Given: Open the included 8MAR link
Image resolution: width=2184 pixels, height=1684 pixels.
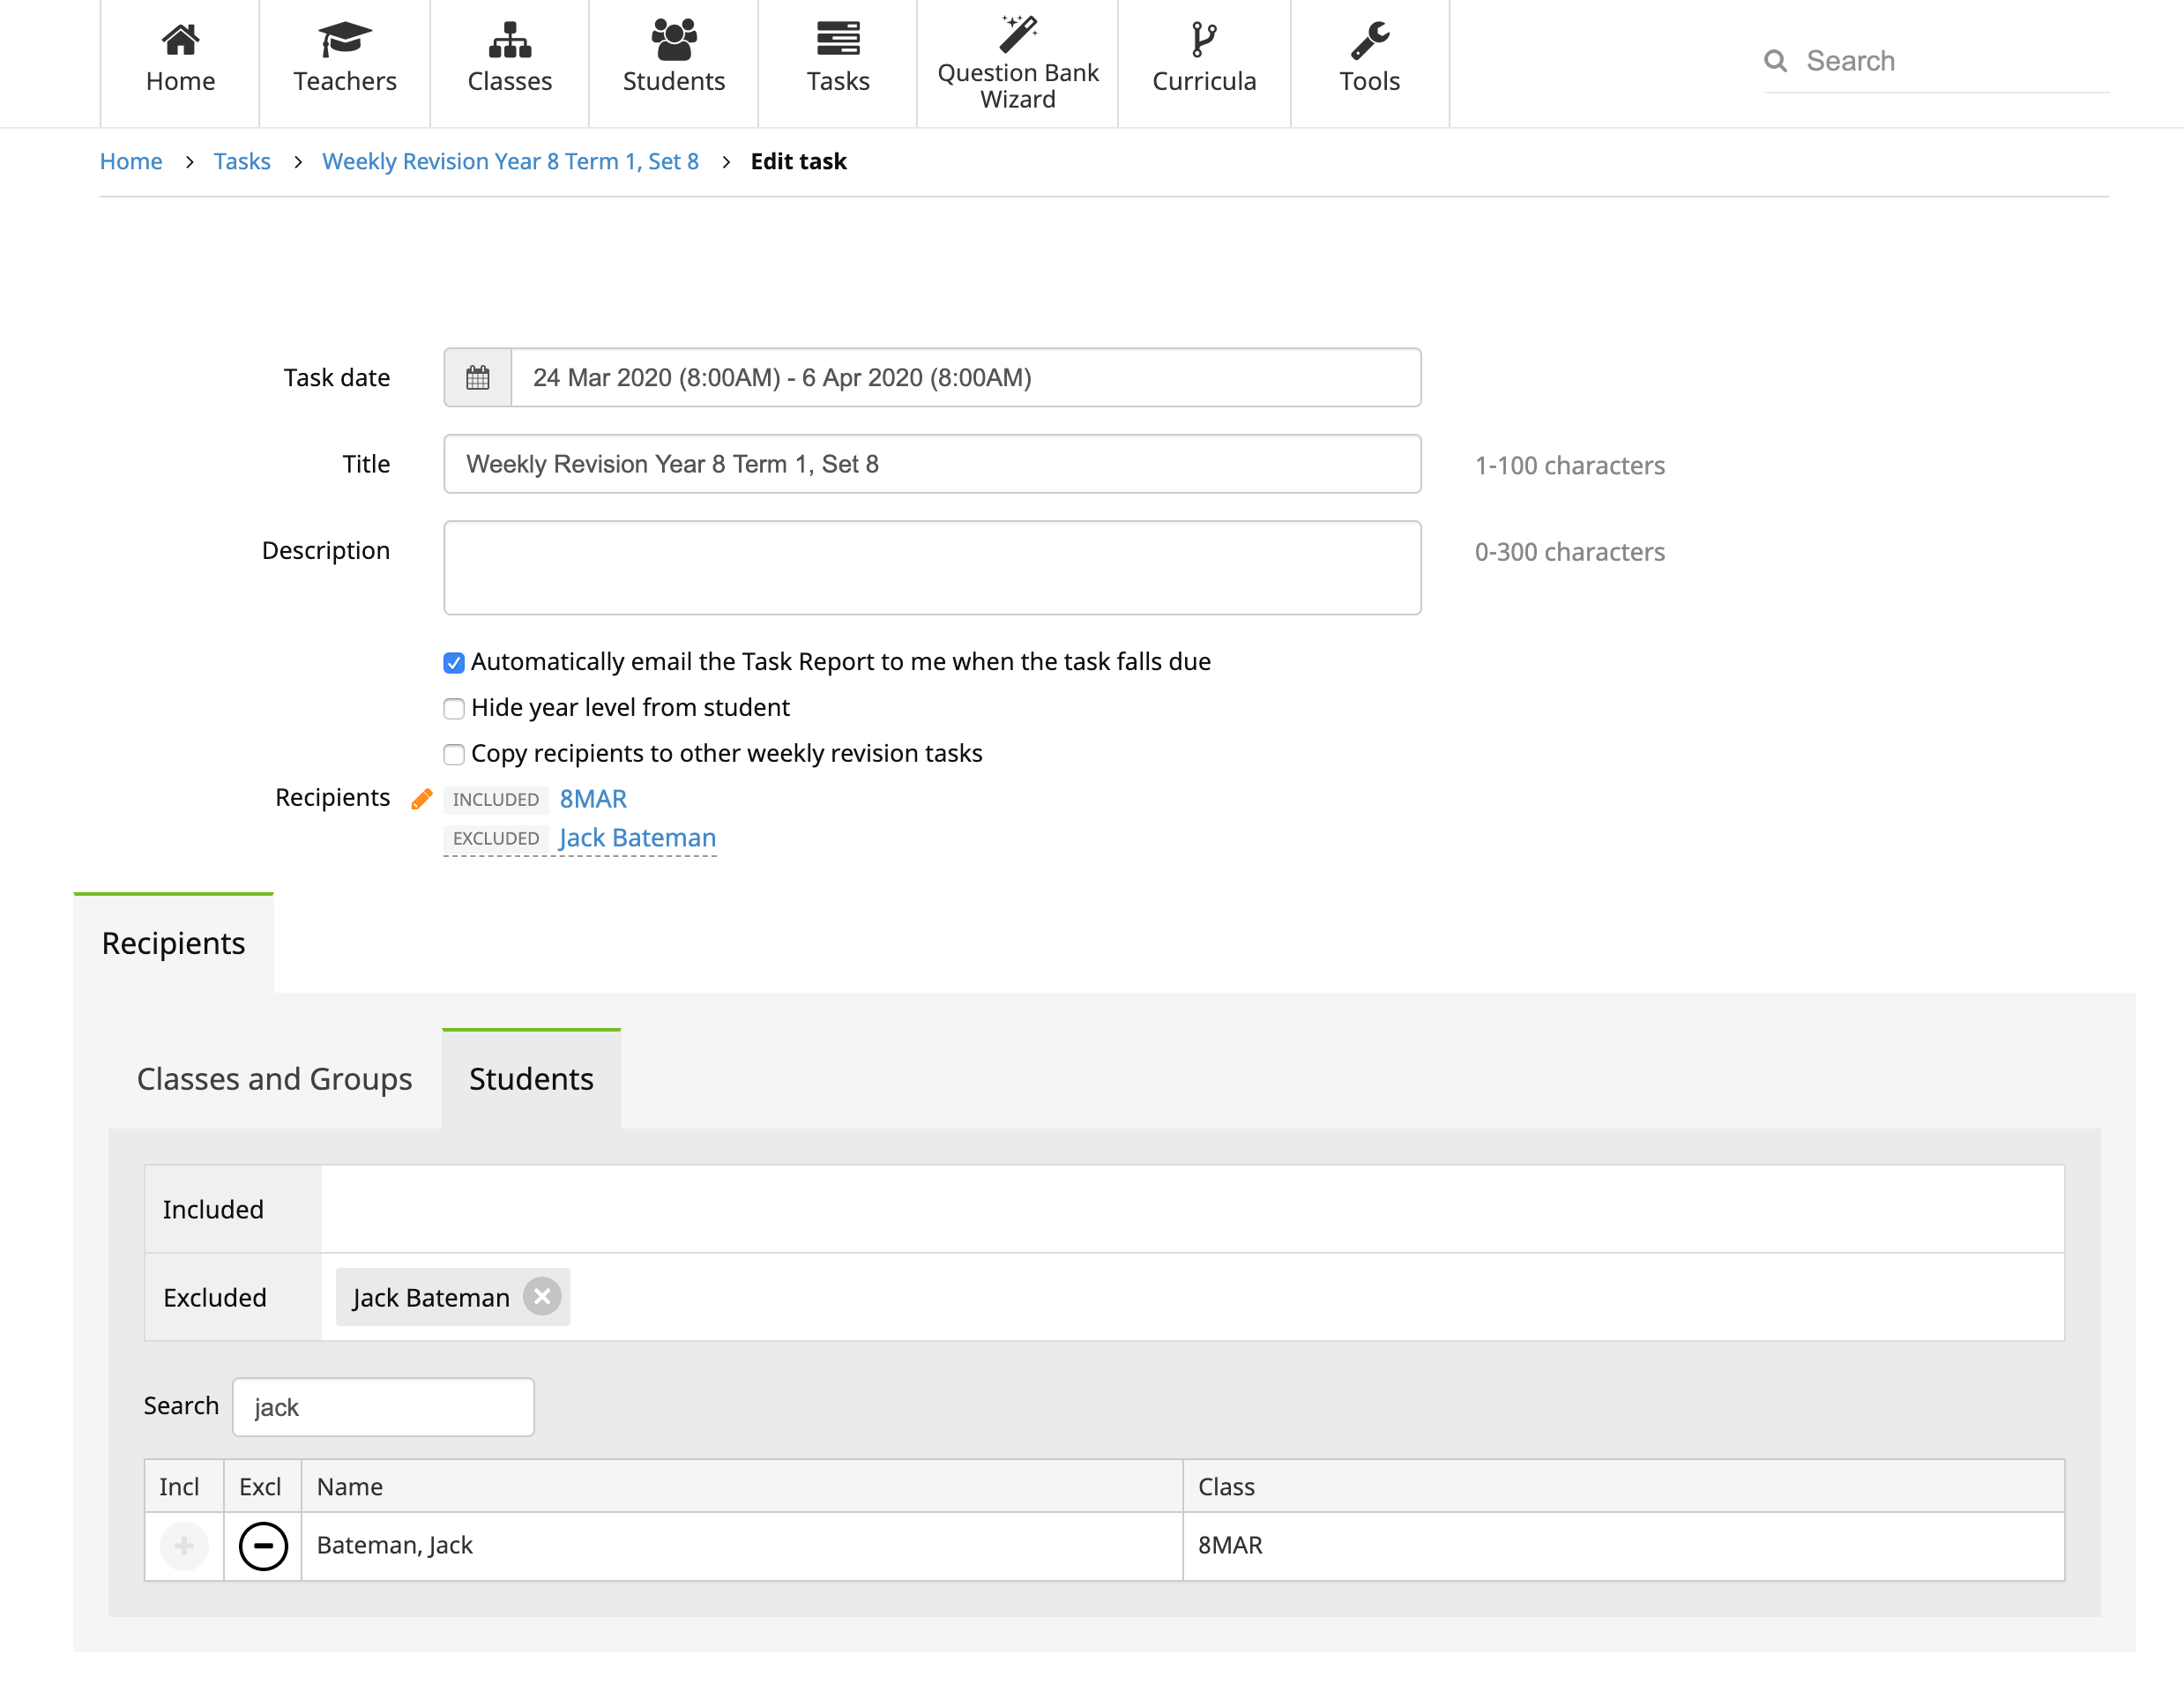Looking at the screenshot, I should point(593,798).
